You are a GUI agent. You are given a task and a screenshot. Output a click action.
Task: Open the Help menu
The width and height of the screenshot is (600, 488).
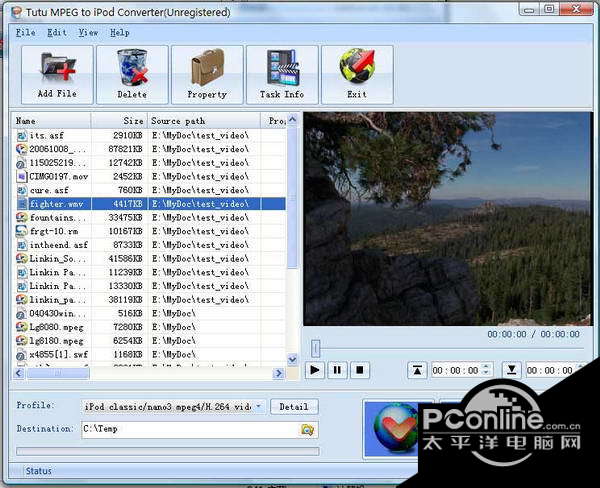click(x=120, y=33)
